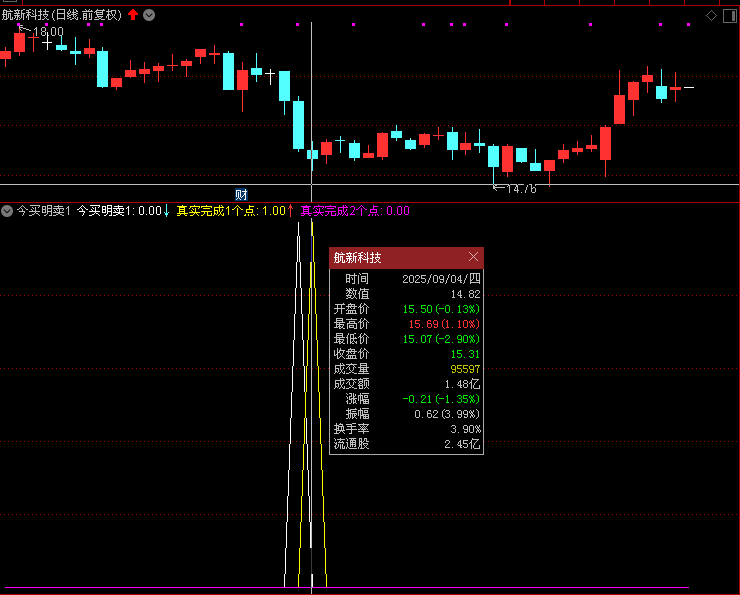The height and width of the screenshot is (595, 740).
Task: Click the 最高价 value 15.69(1.10%)
Action: coord(444,324)
